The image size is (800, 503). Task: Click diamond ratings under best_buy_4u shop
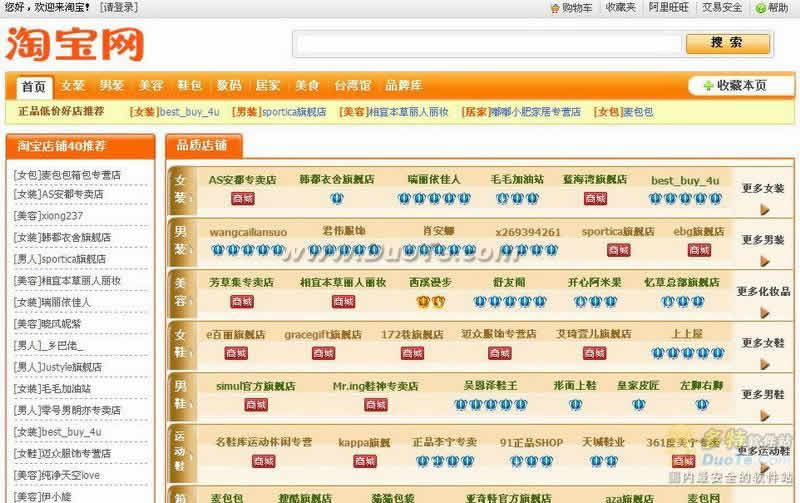tap(685, 198)
